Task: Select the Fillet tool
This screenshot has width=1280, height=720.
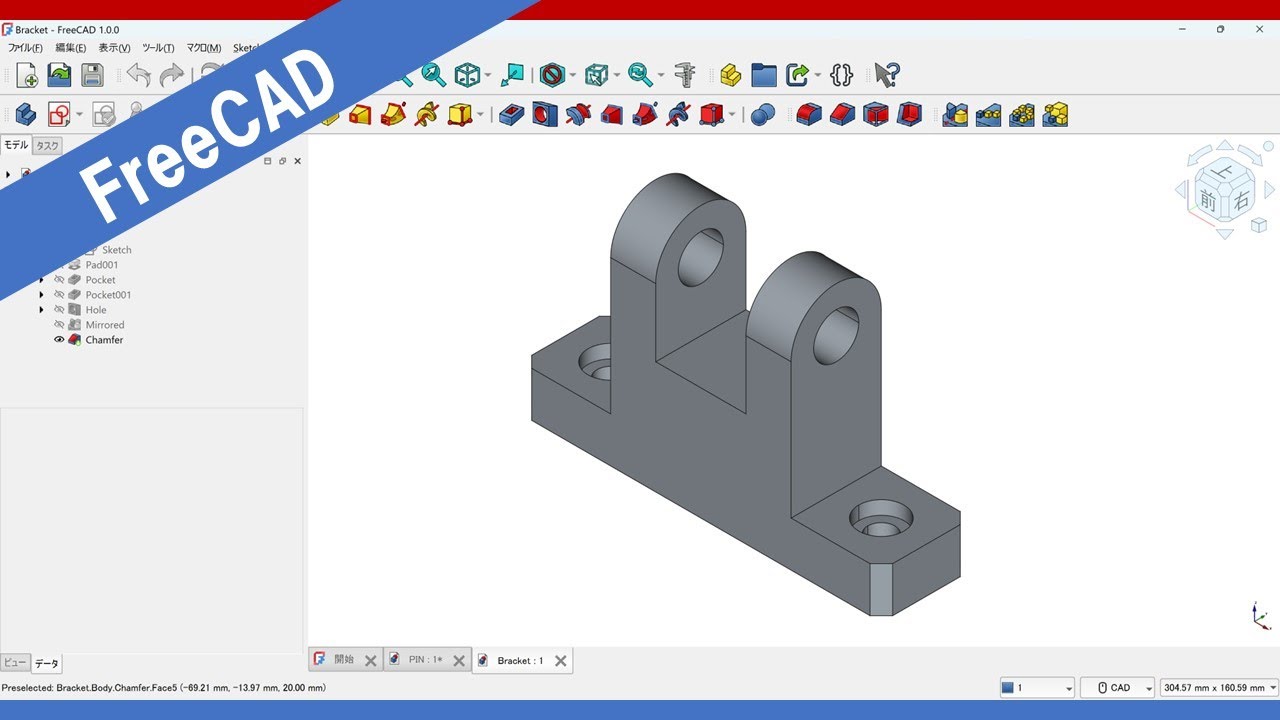Action: (x=809, y=114)
